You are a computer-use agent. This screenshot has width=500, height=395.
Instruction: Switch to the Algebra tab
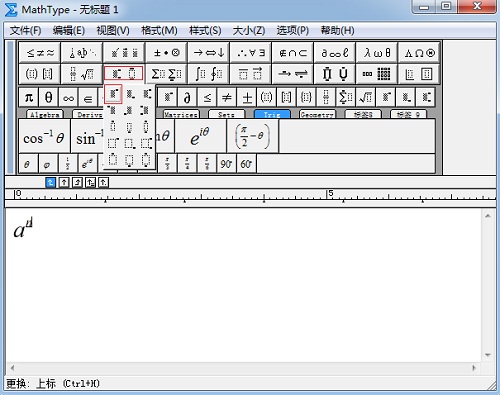pos(45,115)
